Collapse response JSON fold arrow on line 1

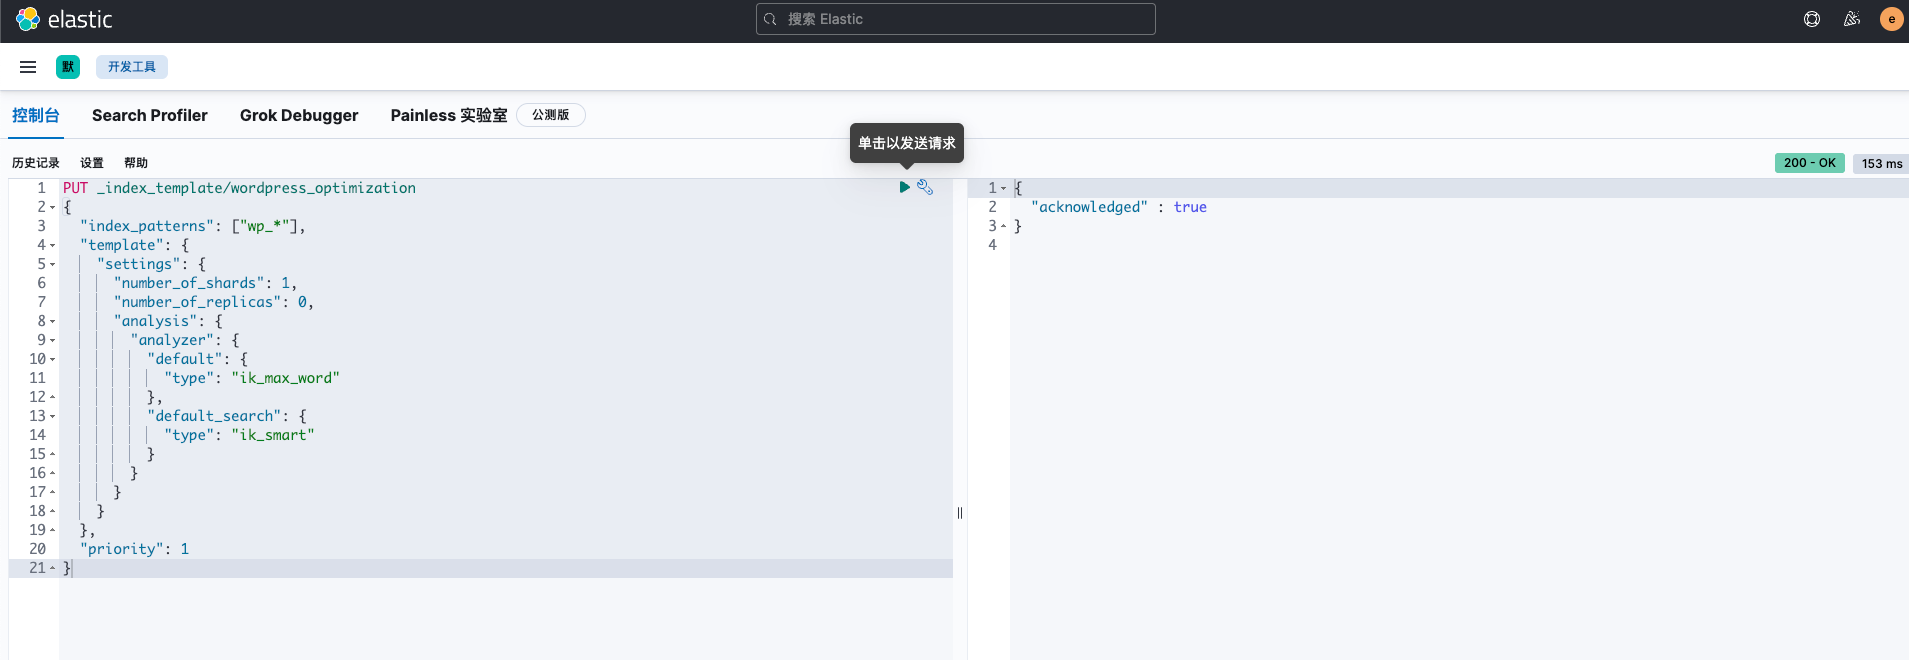pos(1004,188)
